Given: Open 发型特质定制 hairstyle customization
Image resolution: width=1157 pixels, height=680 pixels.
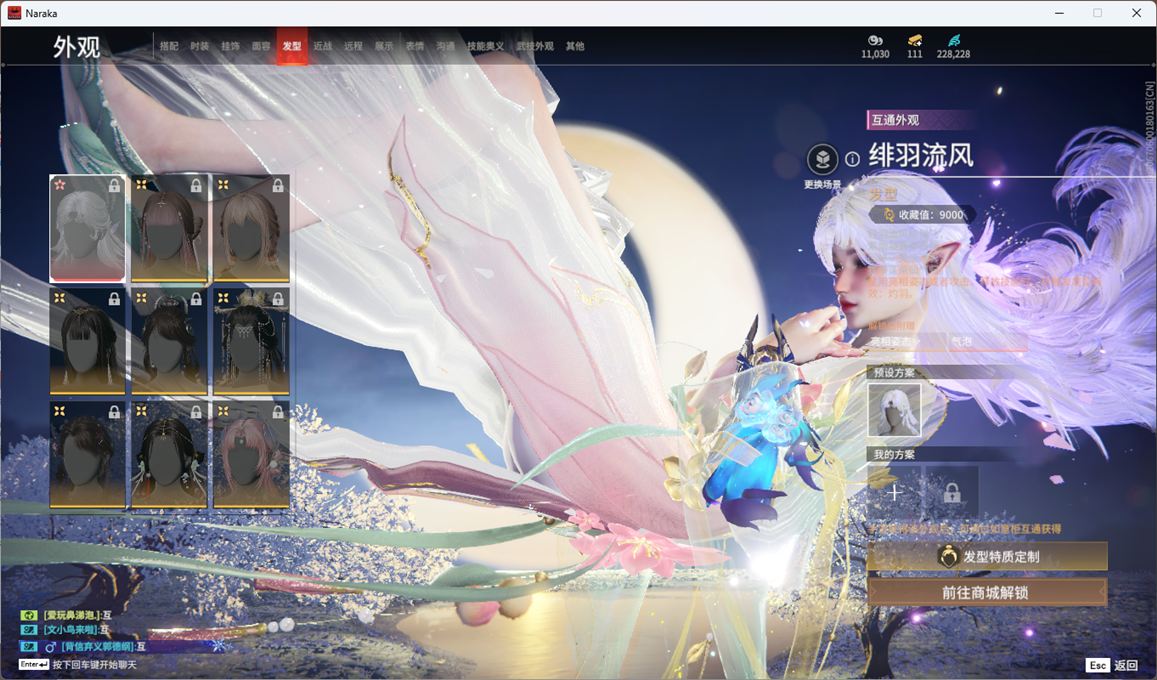Looking at the screenshot, I should (x=987, y=557).
